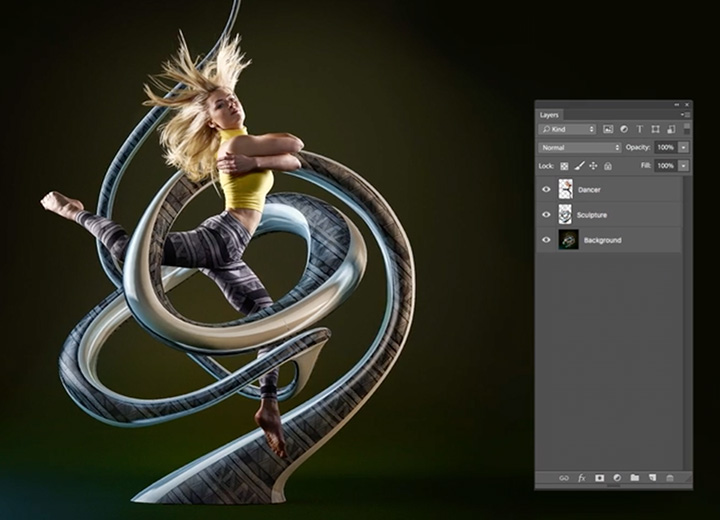This screenshot has width=720, height=520.
Task: Filter layers by type (T) icon
Action: (639, 129)
